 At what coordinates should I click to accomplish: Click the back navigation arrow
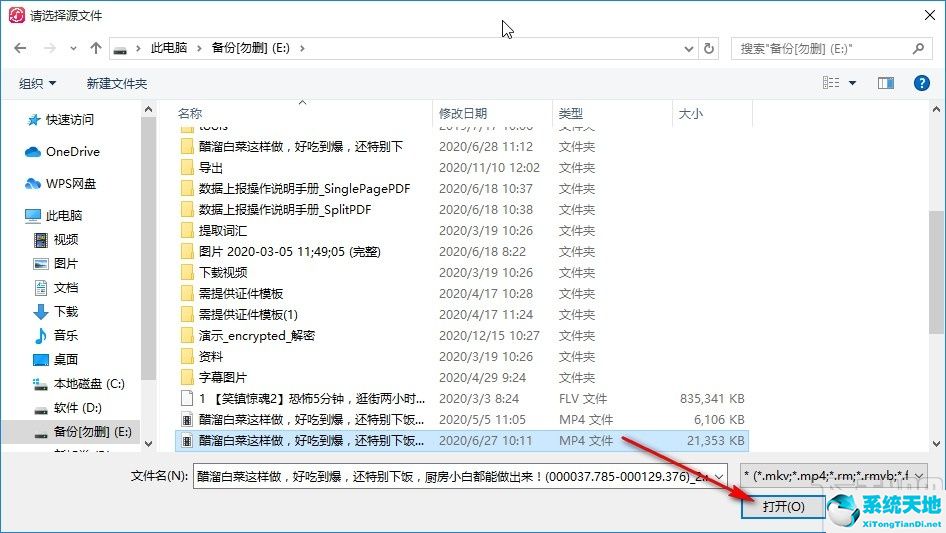click(20, 48)
